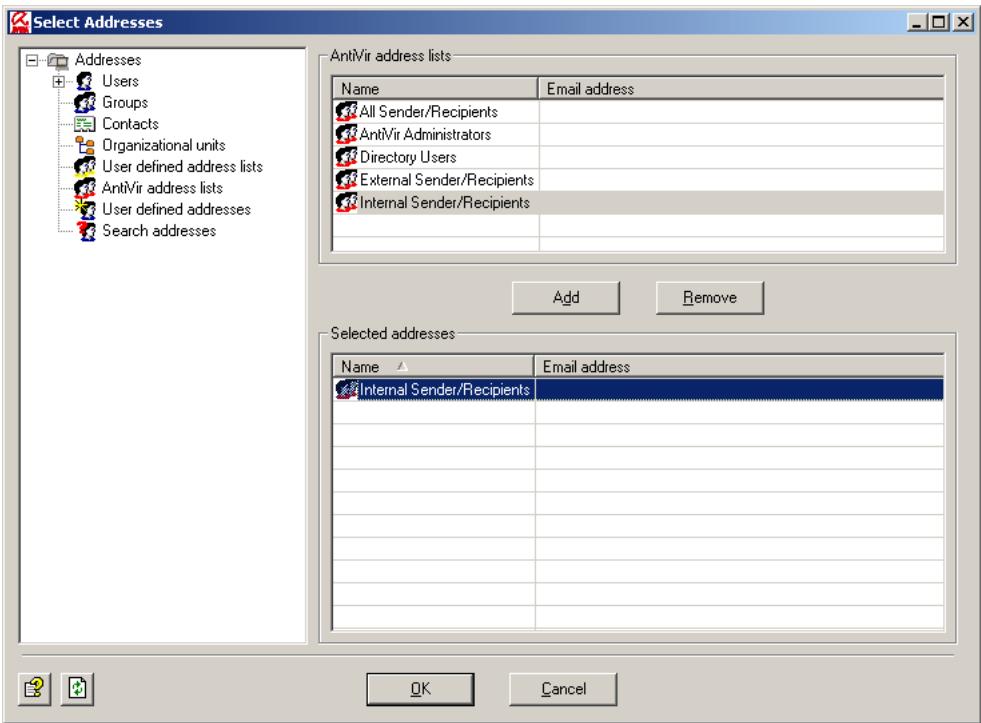Select Internal Sender/Recipients in Selected addresses
981x723 pixels.
pos(638,389)
